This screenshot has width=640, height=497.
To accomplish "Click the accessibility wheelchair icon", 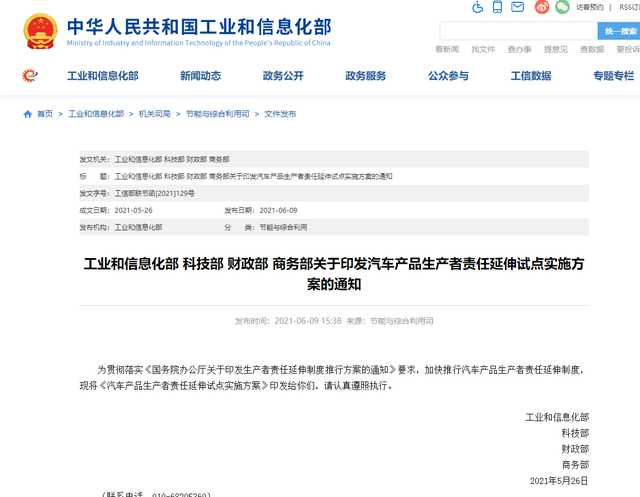I will coord(478,7).
